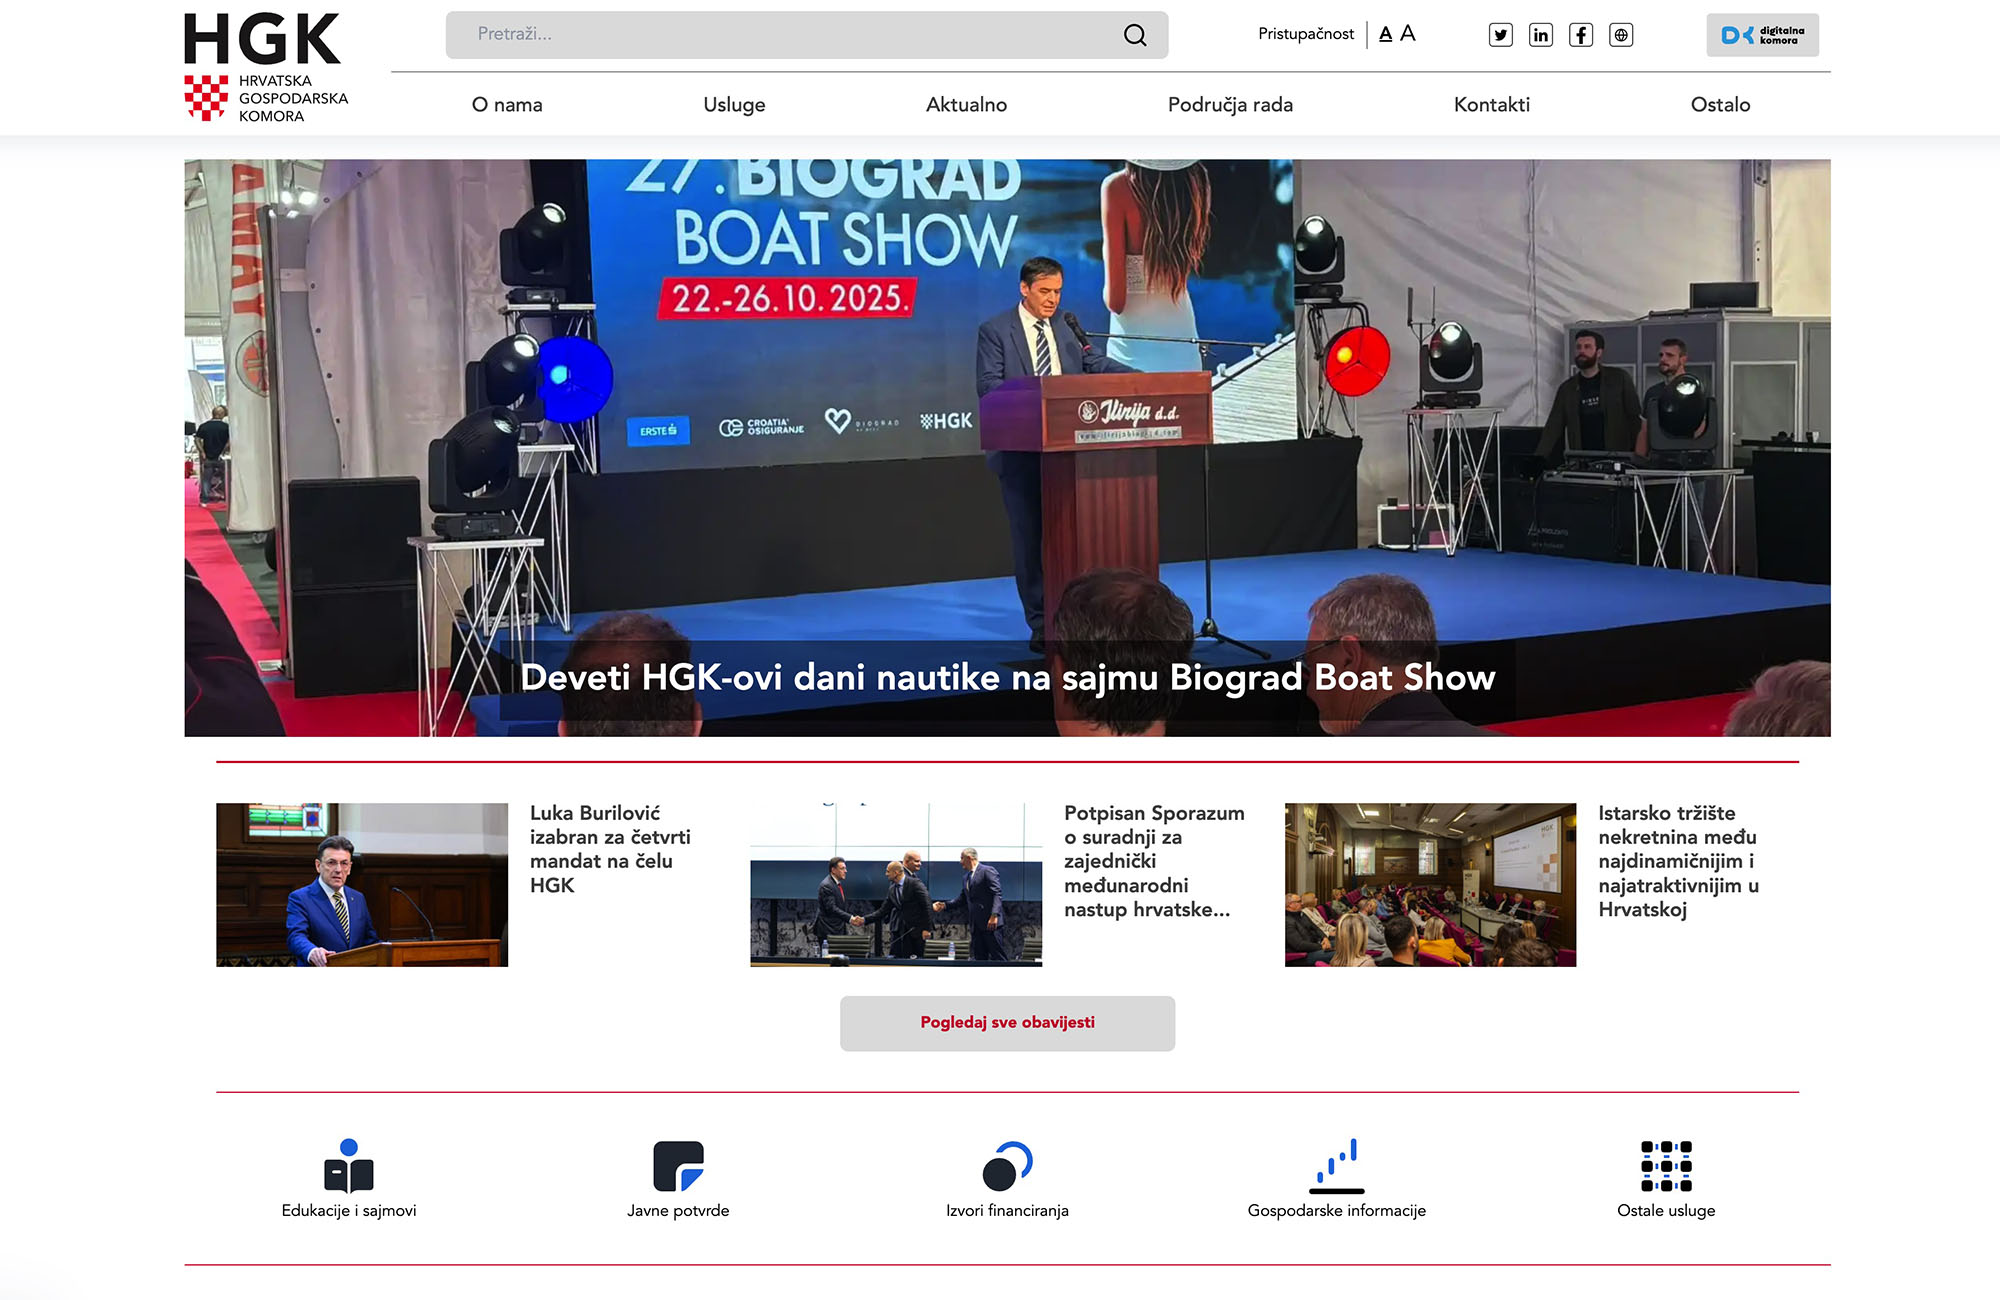This screenshot has height=1300, width=2000.
Task: Select larger A font size
Action: 1408,33
